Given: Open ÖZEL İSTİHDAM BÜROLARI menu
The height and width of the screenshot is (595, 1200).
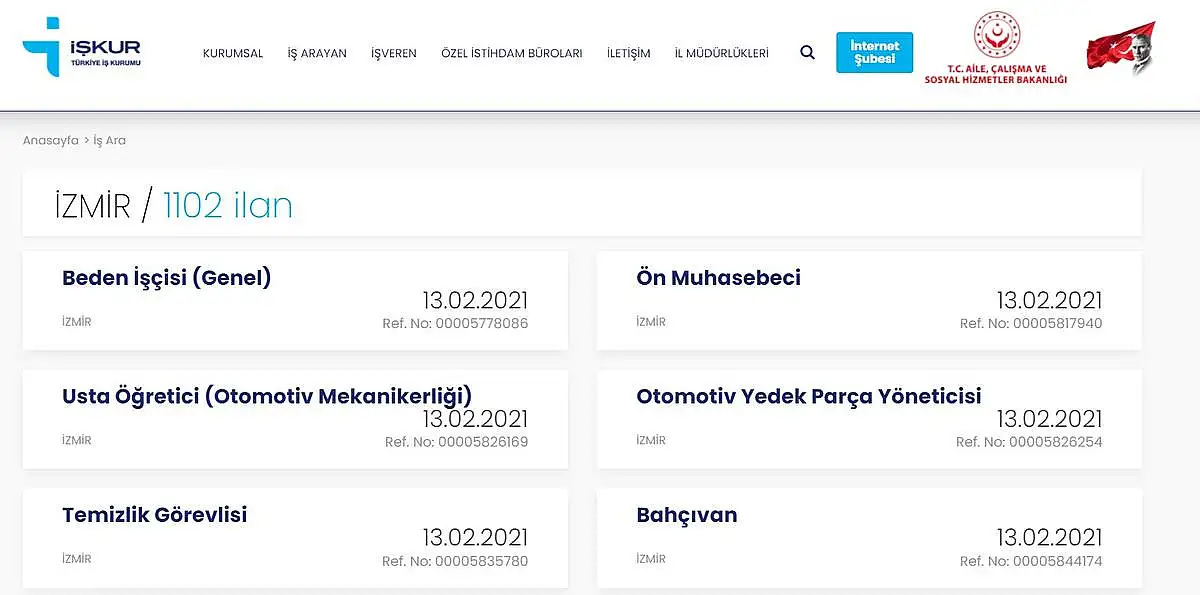Looking at the screenshot, I should tap(512, 54).
